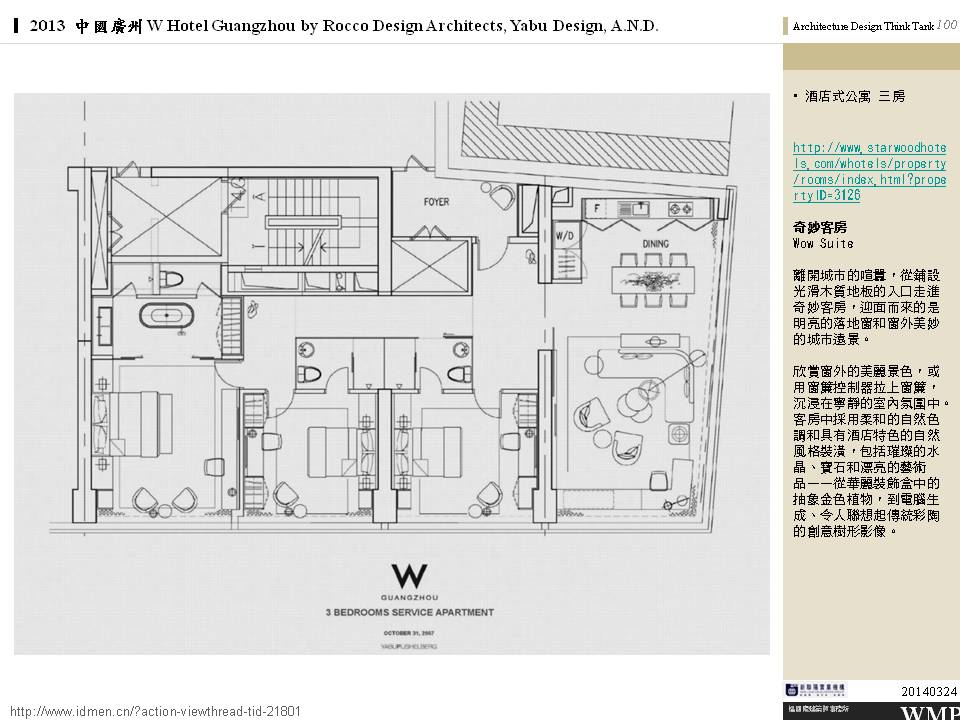This screenshot has width=960, height=720.
Task: Open the starwoodhotels.com hyperlink in sidebar
Action: [869, 171]
